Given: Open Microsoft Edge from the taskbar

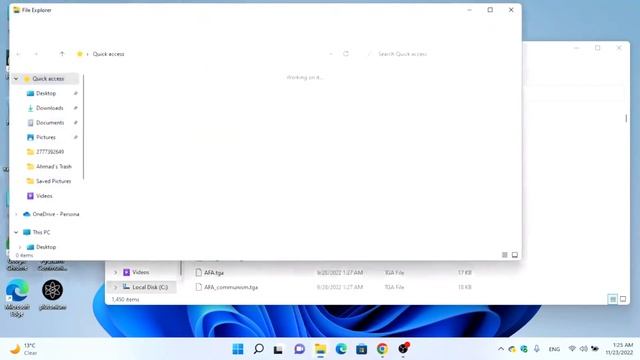Looking at the screenshot, I should click(x=341, y=349).
